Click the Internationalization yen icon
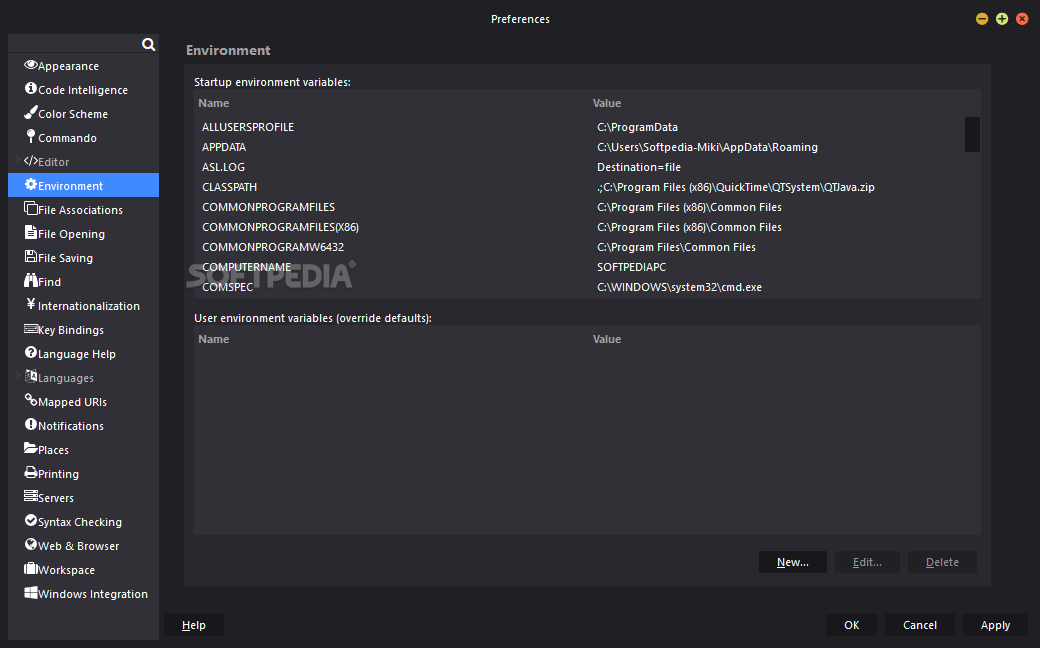 pyautogui.click(x=31, y=304)
